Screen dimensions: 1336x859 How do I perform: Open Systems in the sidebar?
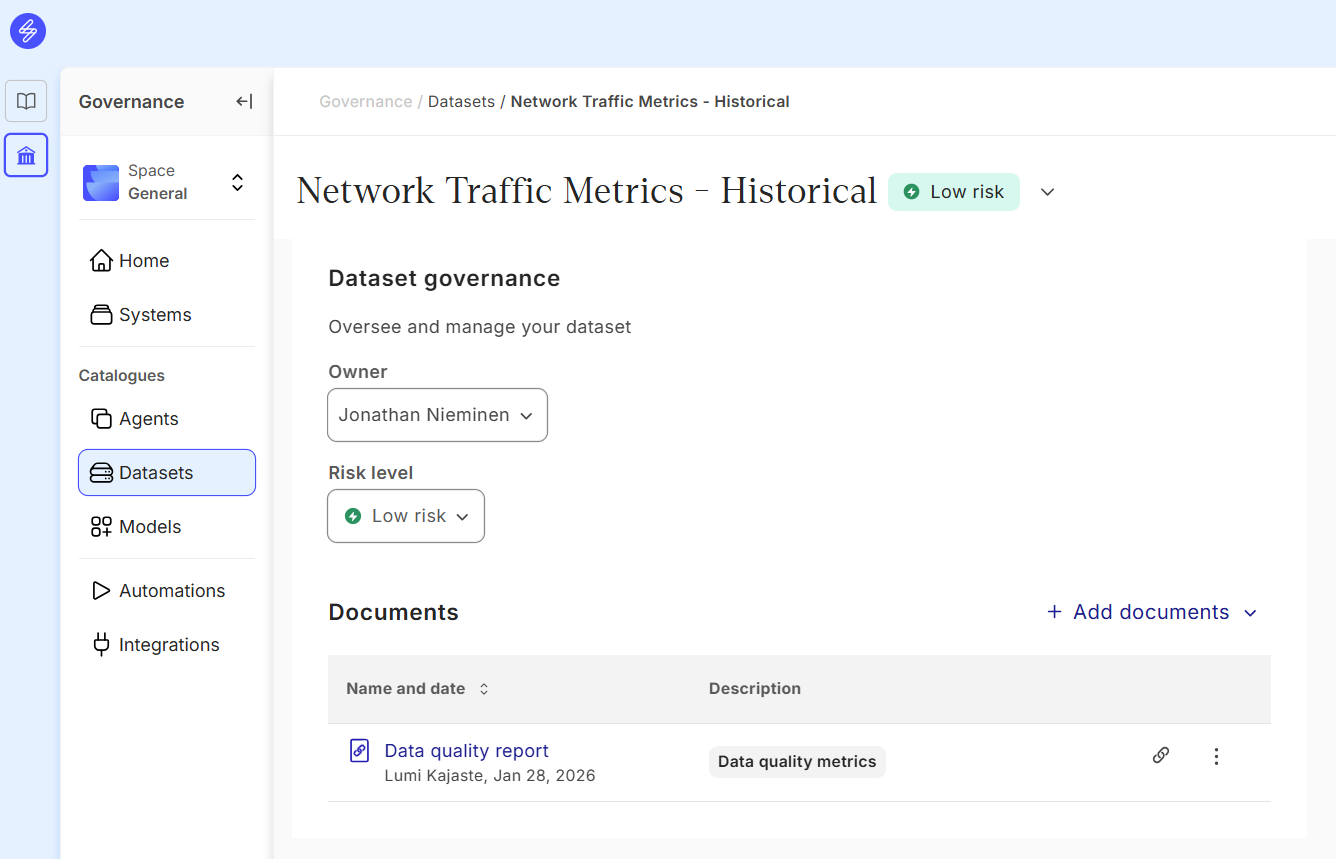pos(154,315)
